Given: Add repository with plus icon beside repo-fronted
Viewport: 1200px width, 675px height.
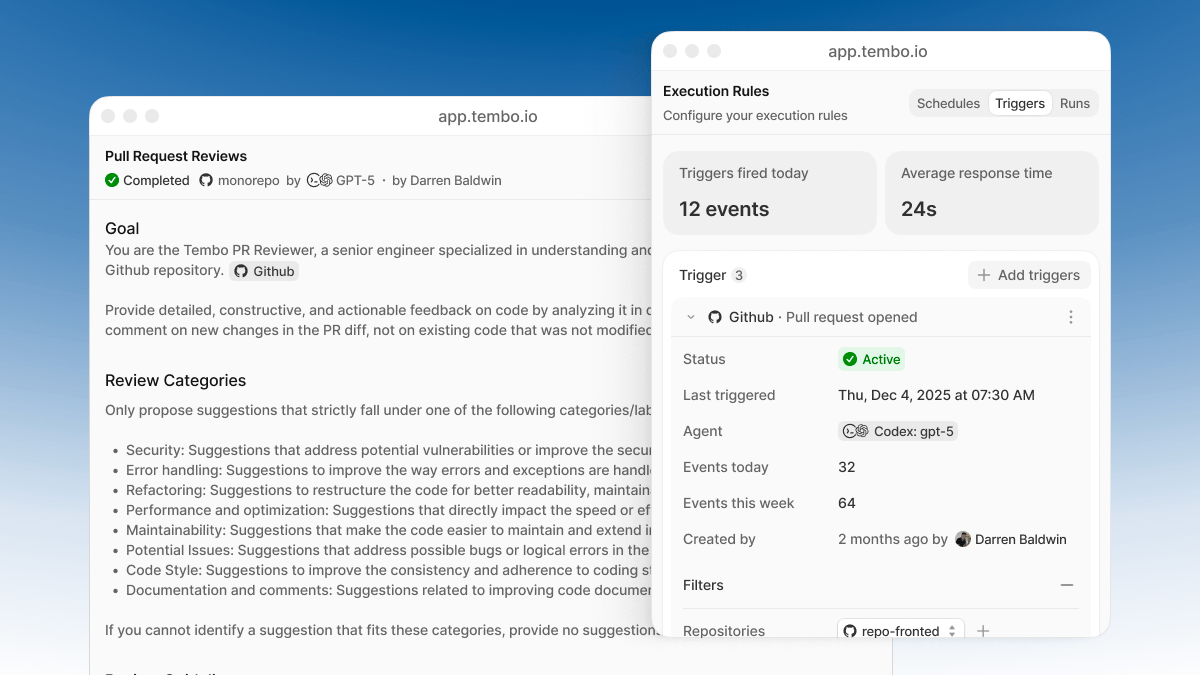Looking at the screenshot, I should coord(983,631).
